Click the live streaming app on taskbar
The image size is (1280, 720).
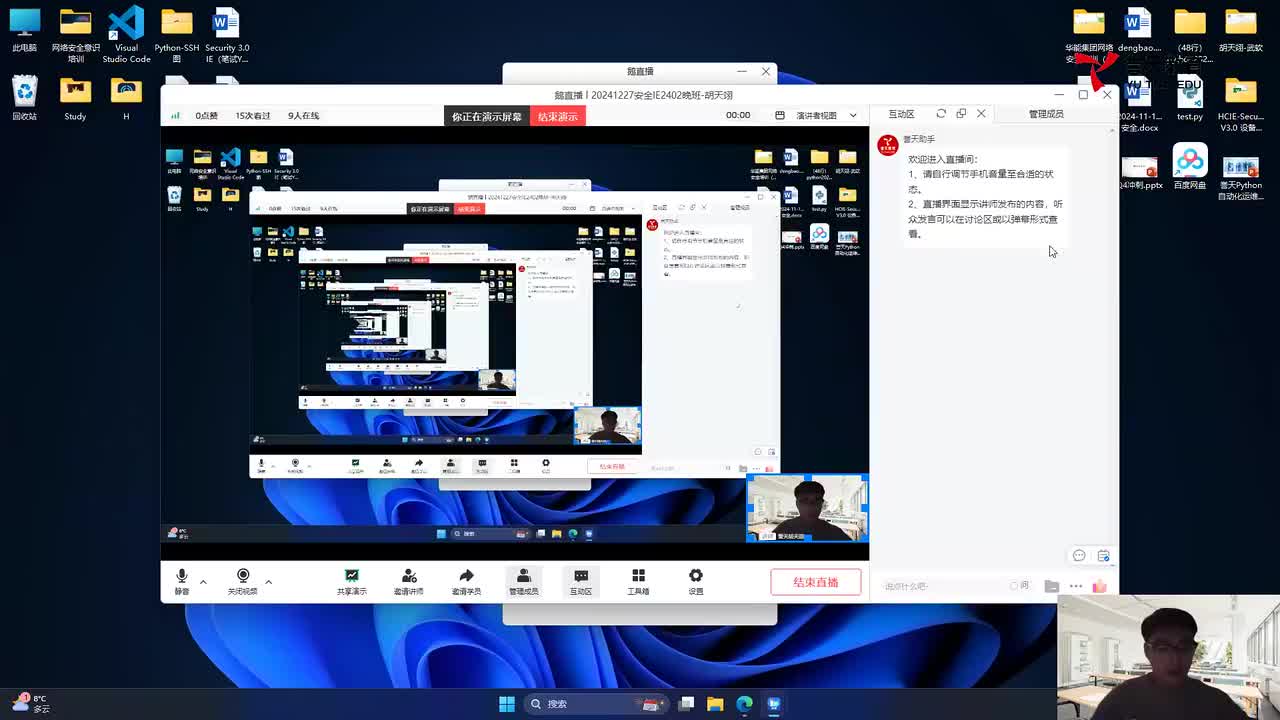[x=773, y=704]
